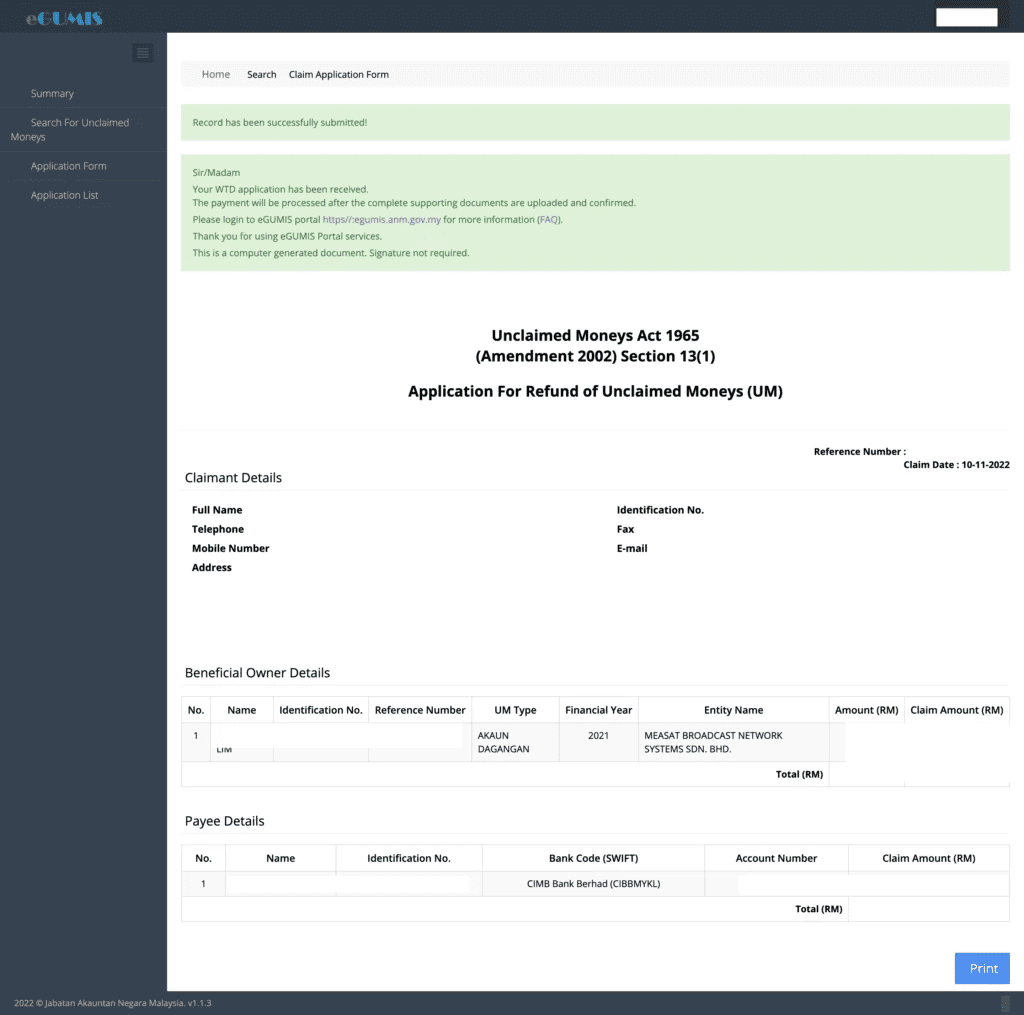This screenshot has width=1024, height=1015.
Task: Go to Application Form in sidebar
Action: (x=68, y=166)
